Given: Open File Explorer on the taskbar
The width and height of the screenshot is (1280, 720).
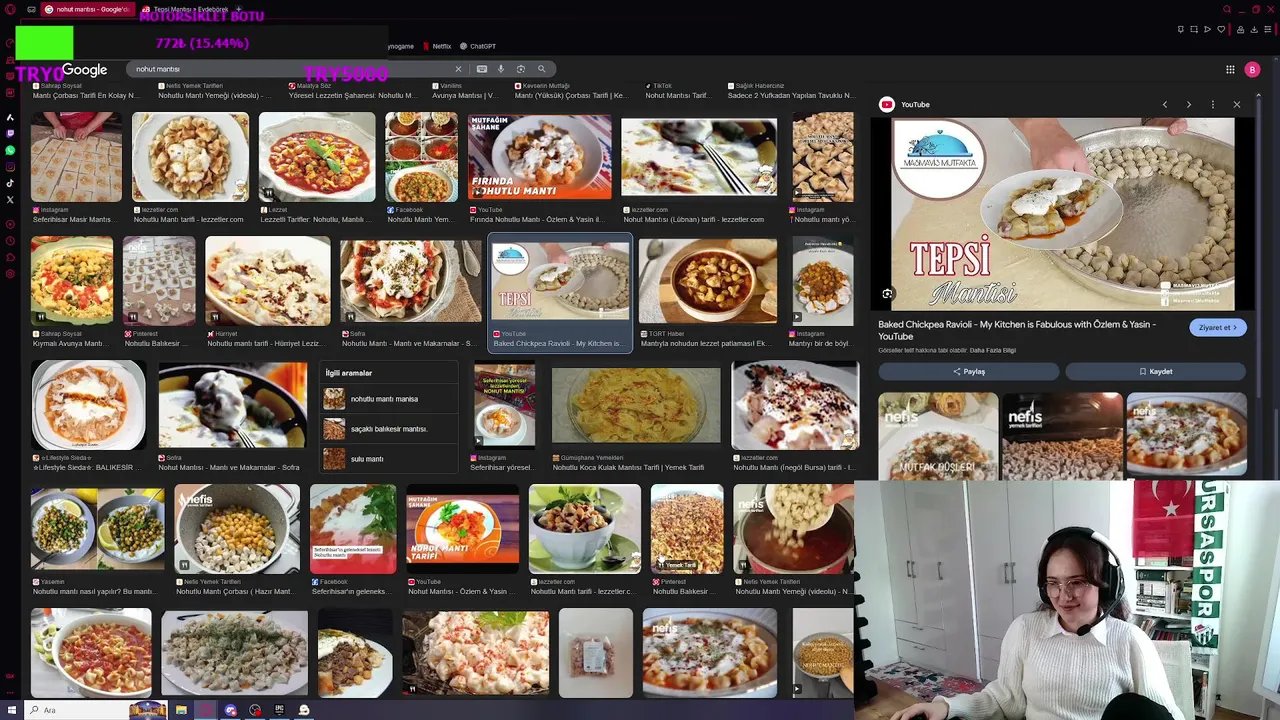Looking at the screenshot, I should click(x=181, y=710).
